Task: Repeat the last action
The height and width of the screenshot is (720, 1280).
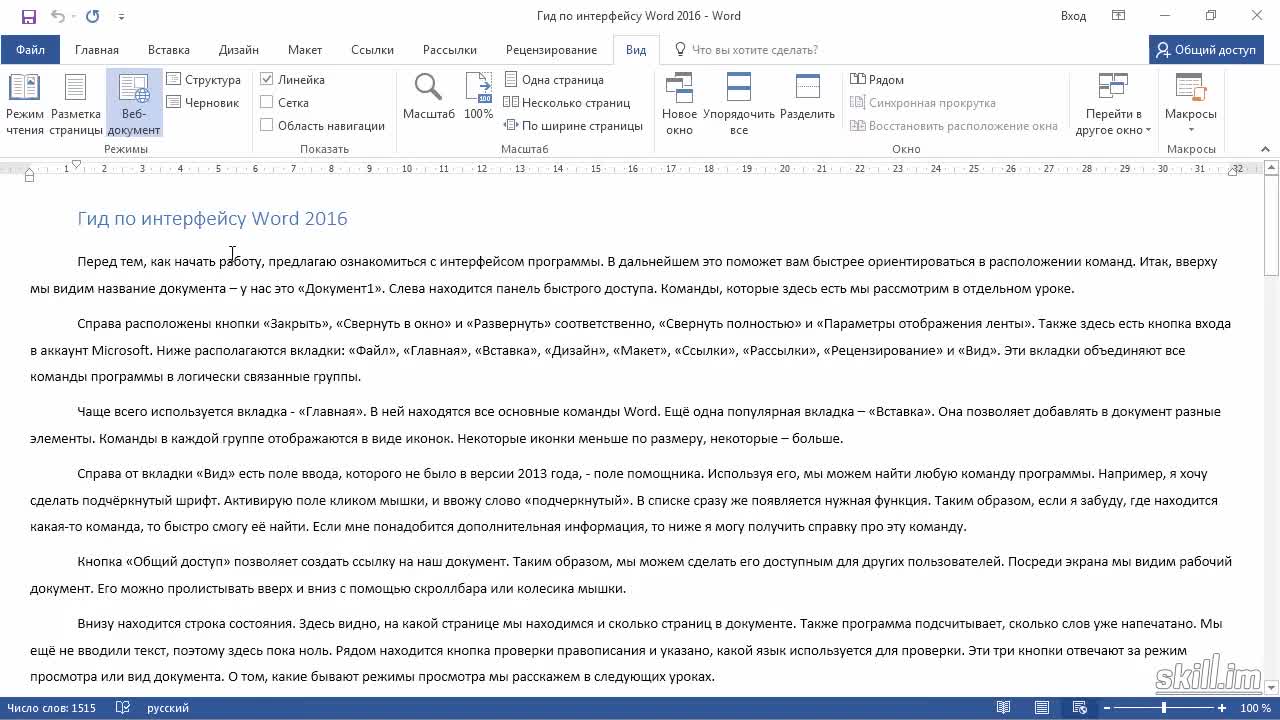Action: click(93, 16)
